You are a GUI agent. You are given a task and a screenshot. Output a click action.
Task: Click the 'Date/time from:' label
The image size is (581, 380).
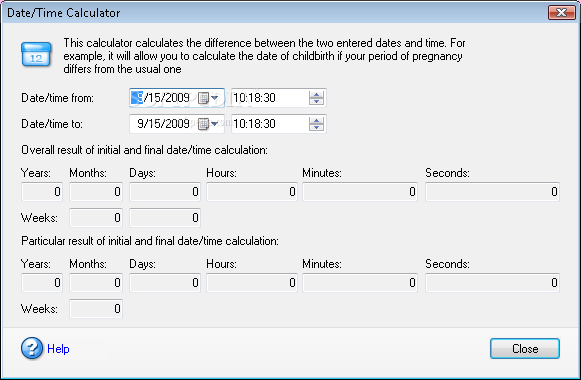[57, 98]
